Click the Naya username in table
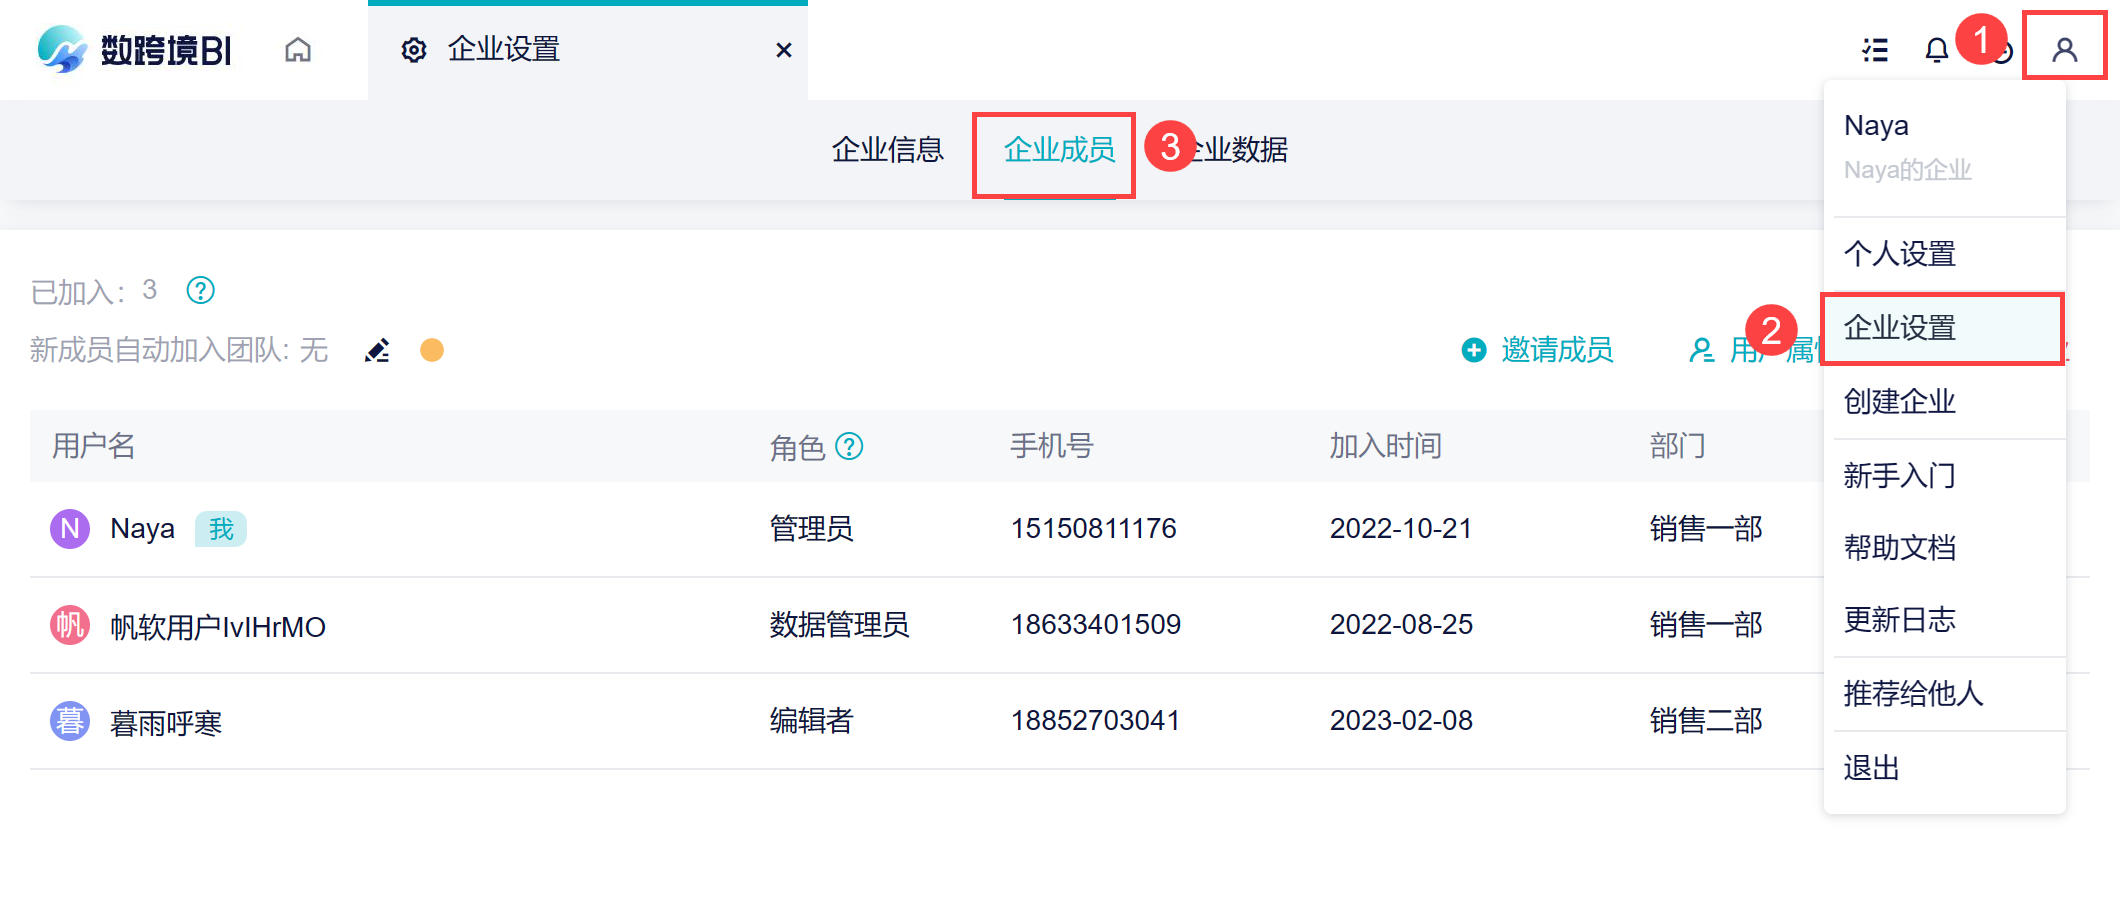Viewport: 2120px width, 919px height. 142,528
